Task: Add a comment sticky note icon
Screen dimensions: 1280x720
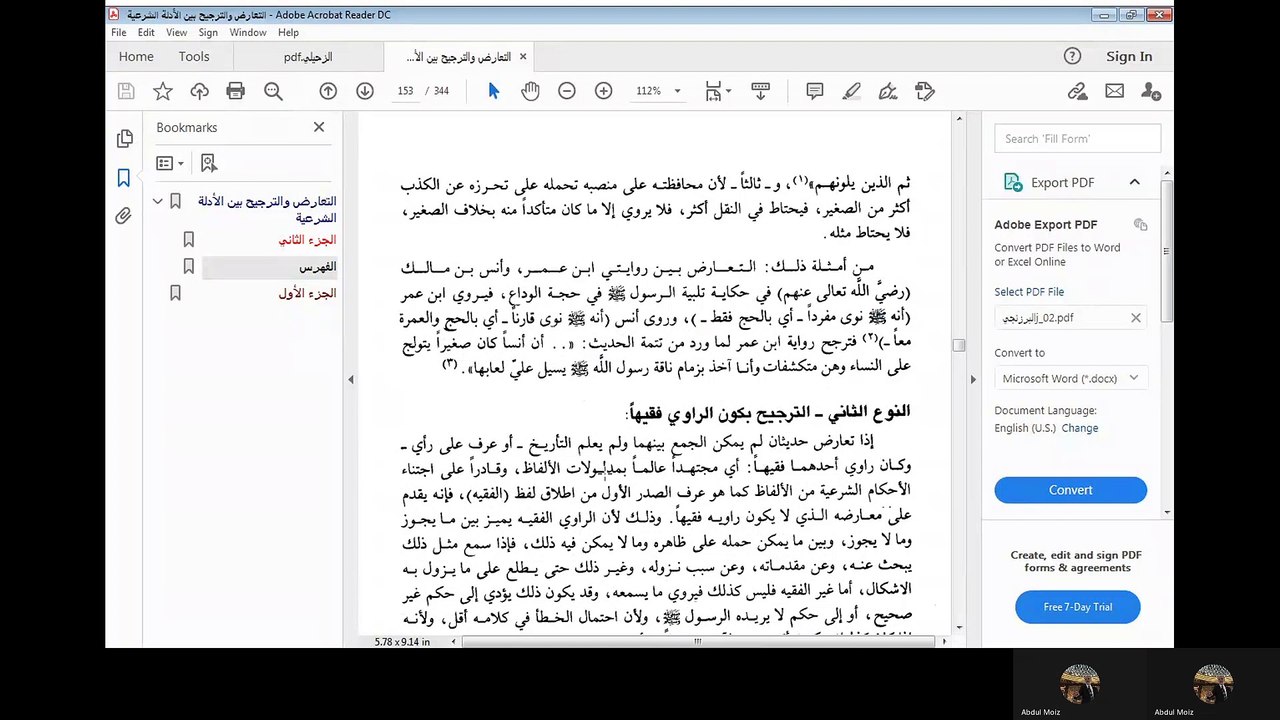Action: (815, 91)
